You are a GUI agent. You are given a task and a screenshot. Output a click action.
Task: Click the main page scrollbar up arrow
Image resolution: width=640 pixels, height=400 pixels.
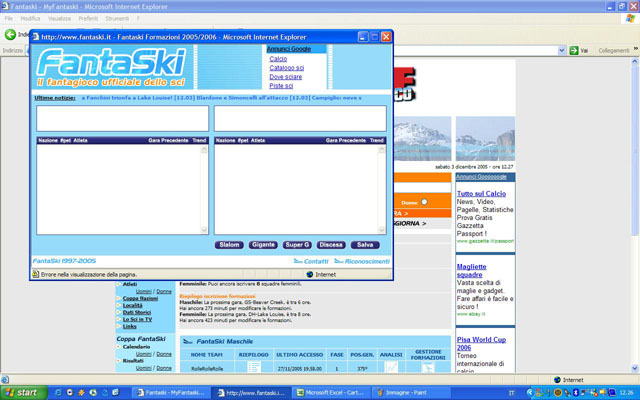pos(635,62)
